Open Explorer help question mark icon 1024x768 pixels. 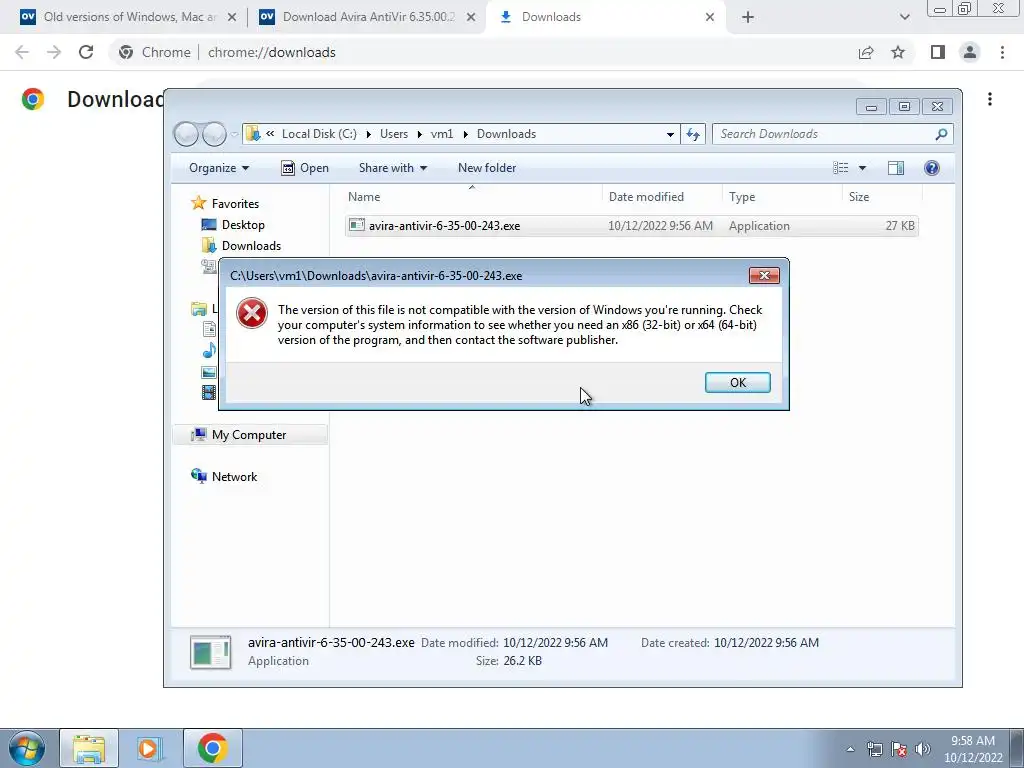coord(932,168)
